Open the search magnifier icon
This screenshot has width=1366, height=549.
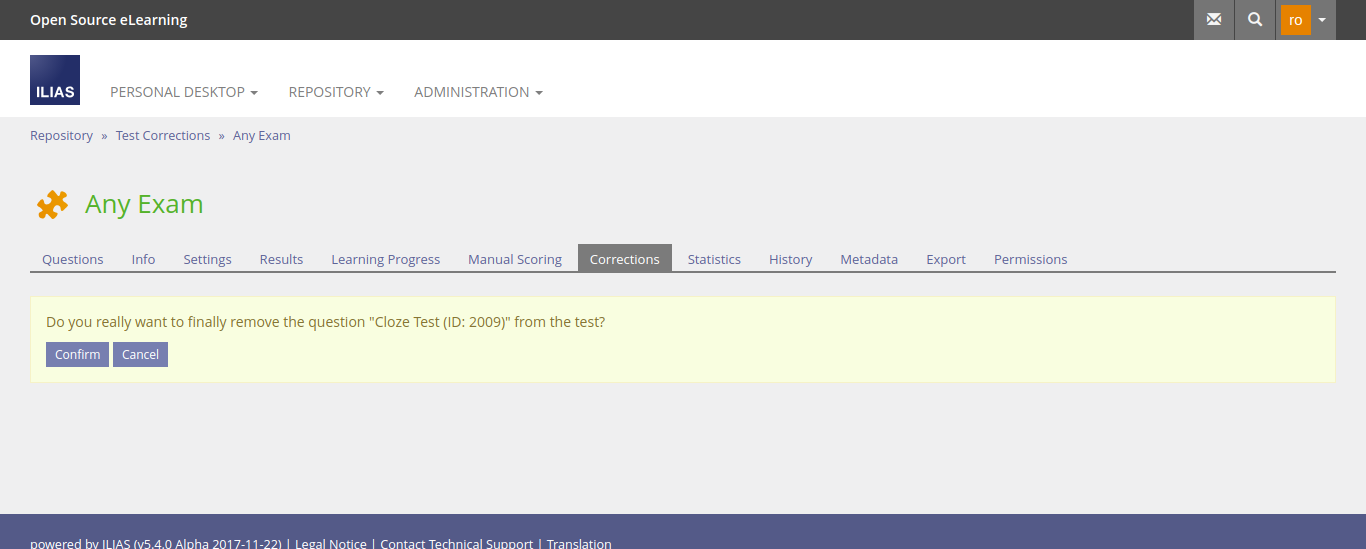(x=1255, y=20)
